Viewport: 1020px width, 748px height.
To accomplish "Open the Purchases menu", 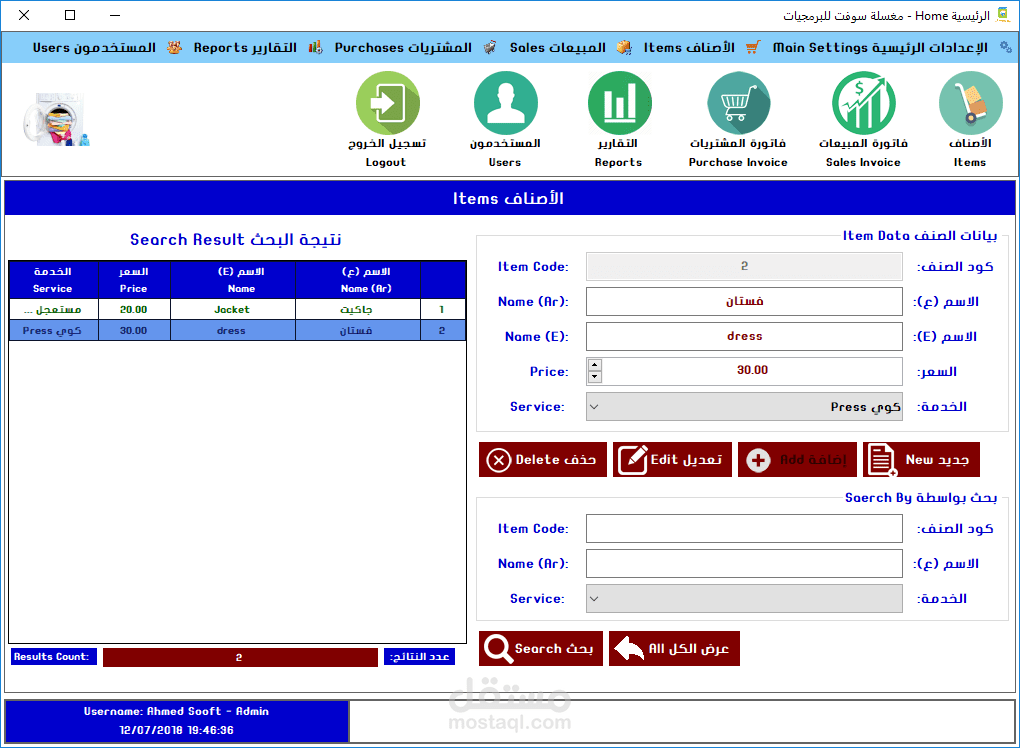I will (403, 47).
